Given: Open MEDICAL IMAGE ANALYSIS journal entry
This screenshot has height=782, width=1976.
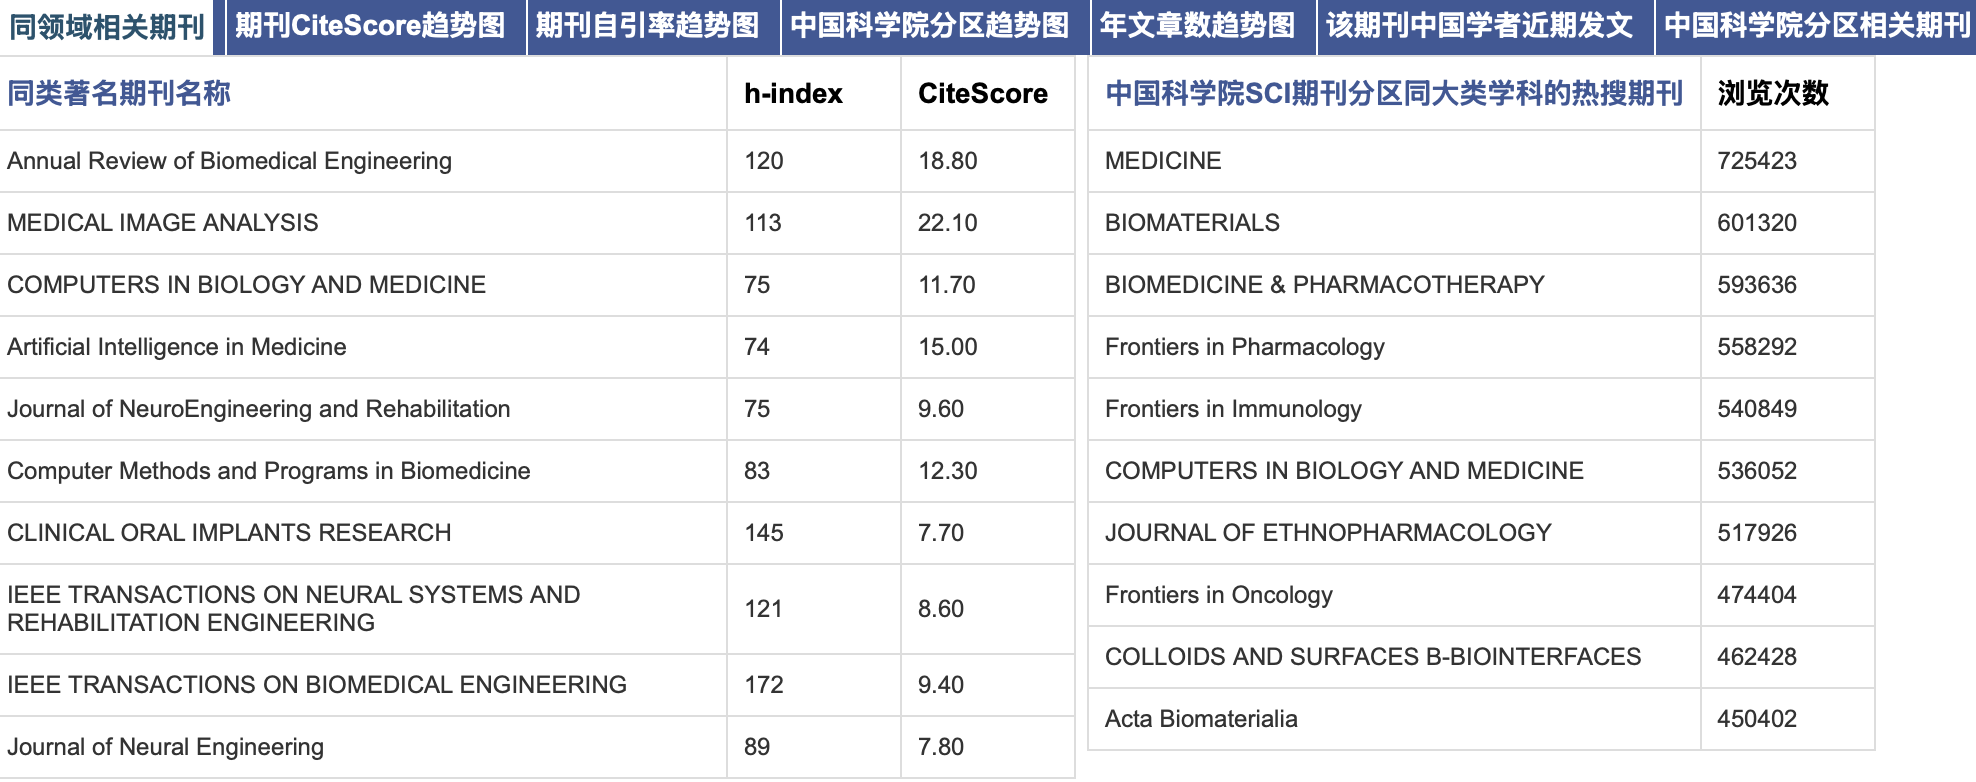Looking at the screenshot, I should click(x=163, y=223).
